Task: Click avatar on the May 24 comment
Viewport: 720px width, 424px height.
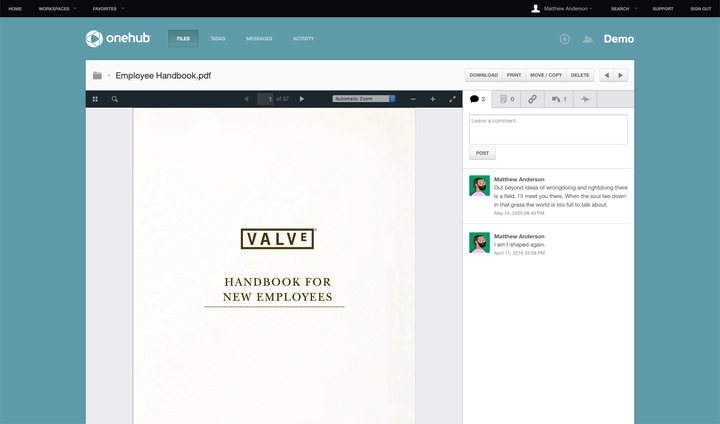Action: point(479,186)
